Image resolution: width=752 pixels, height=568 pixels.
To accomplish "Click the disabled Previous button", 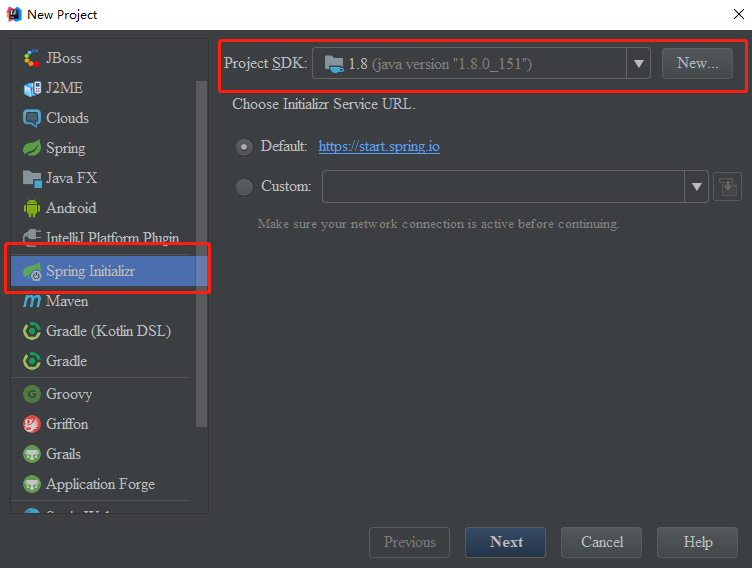I will pos(410,542).
